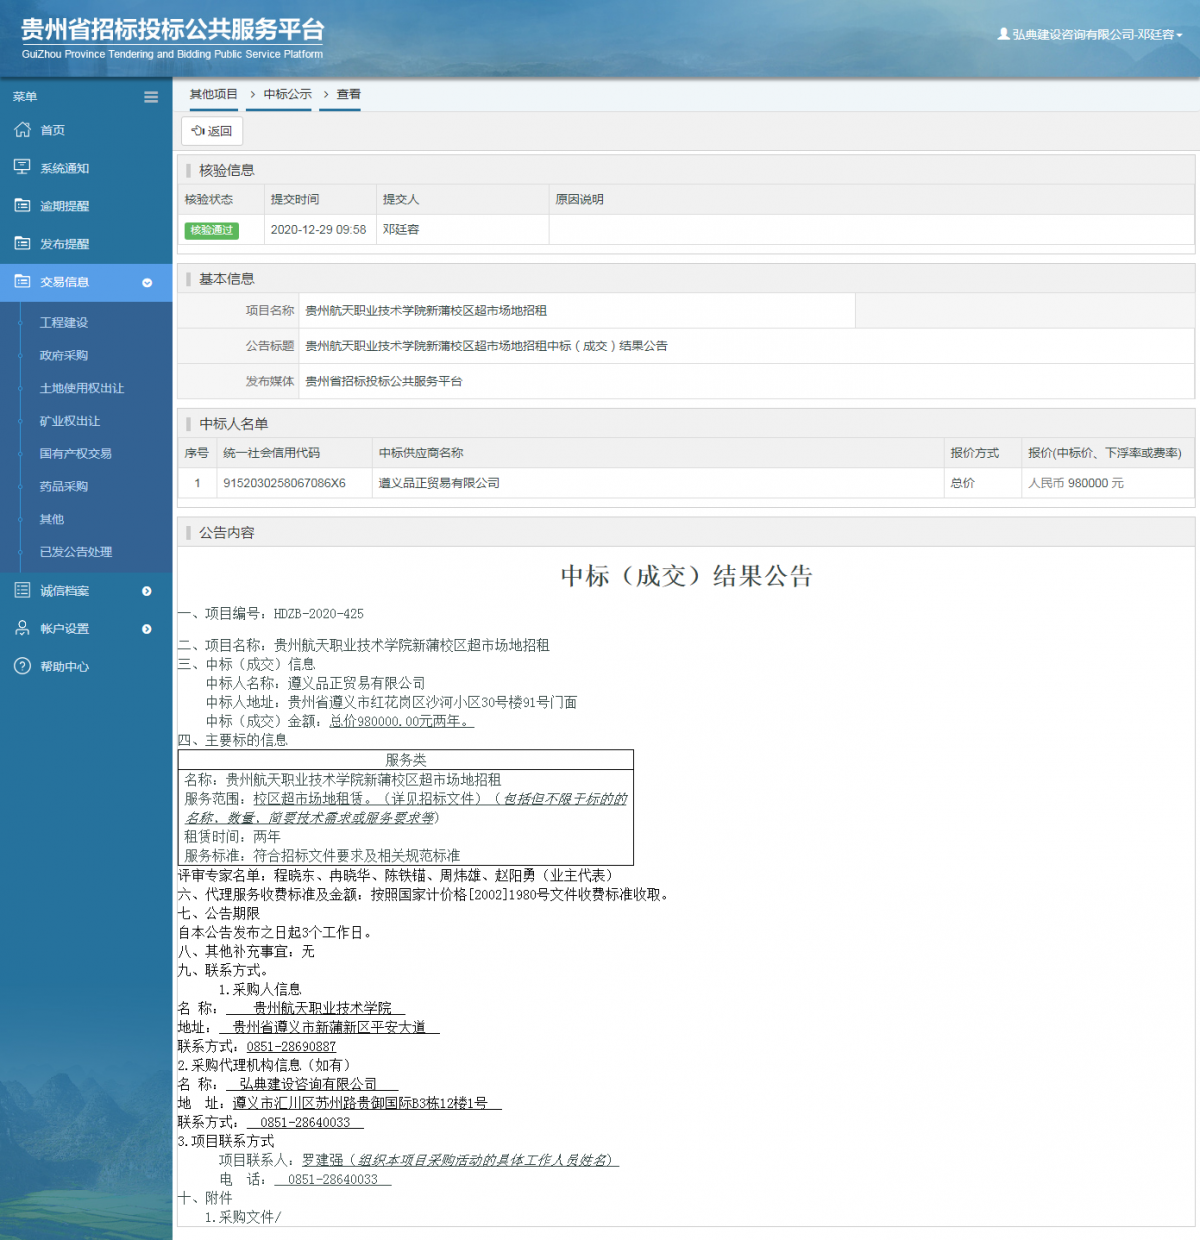The width and height of the screenshot is (1200, 1240).
Task: Collapse the 交易信息 section chevron
Action: coord(147,283)
